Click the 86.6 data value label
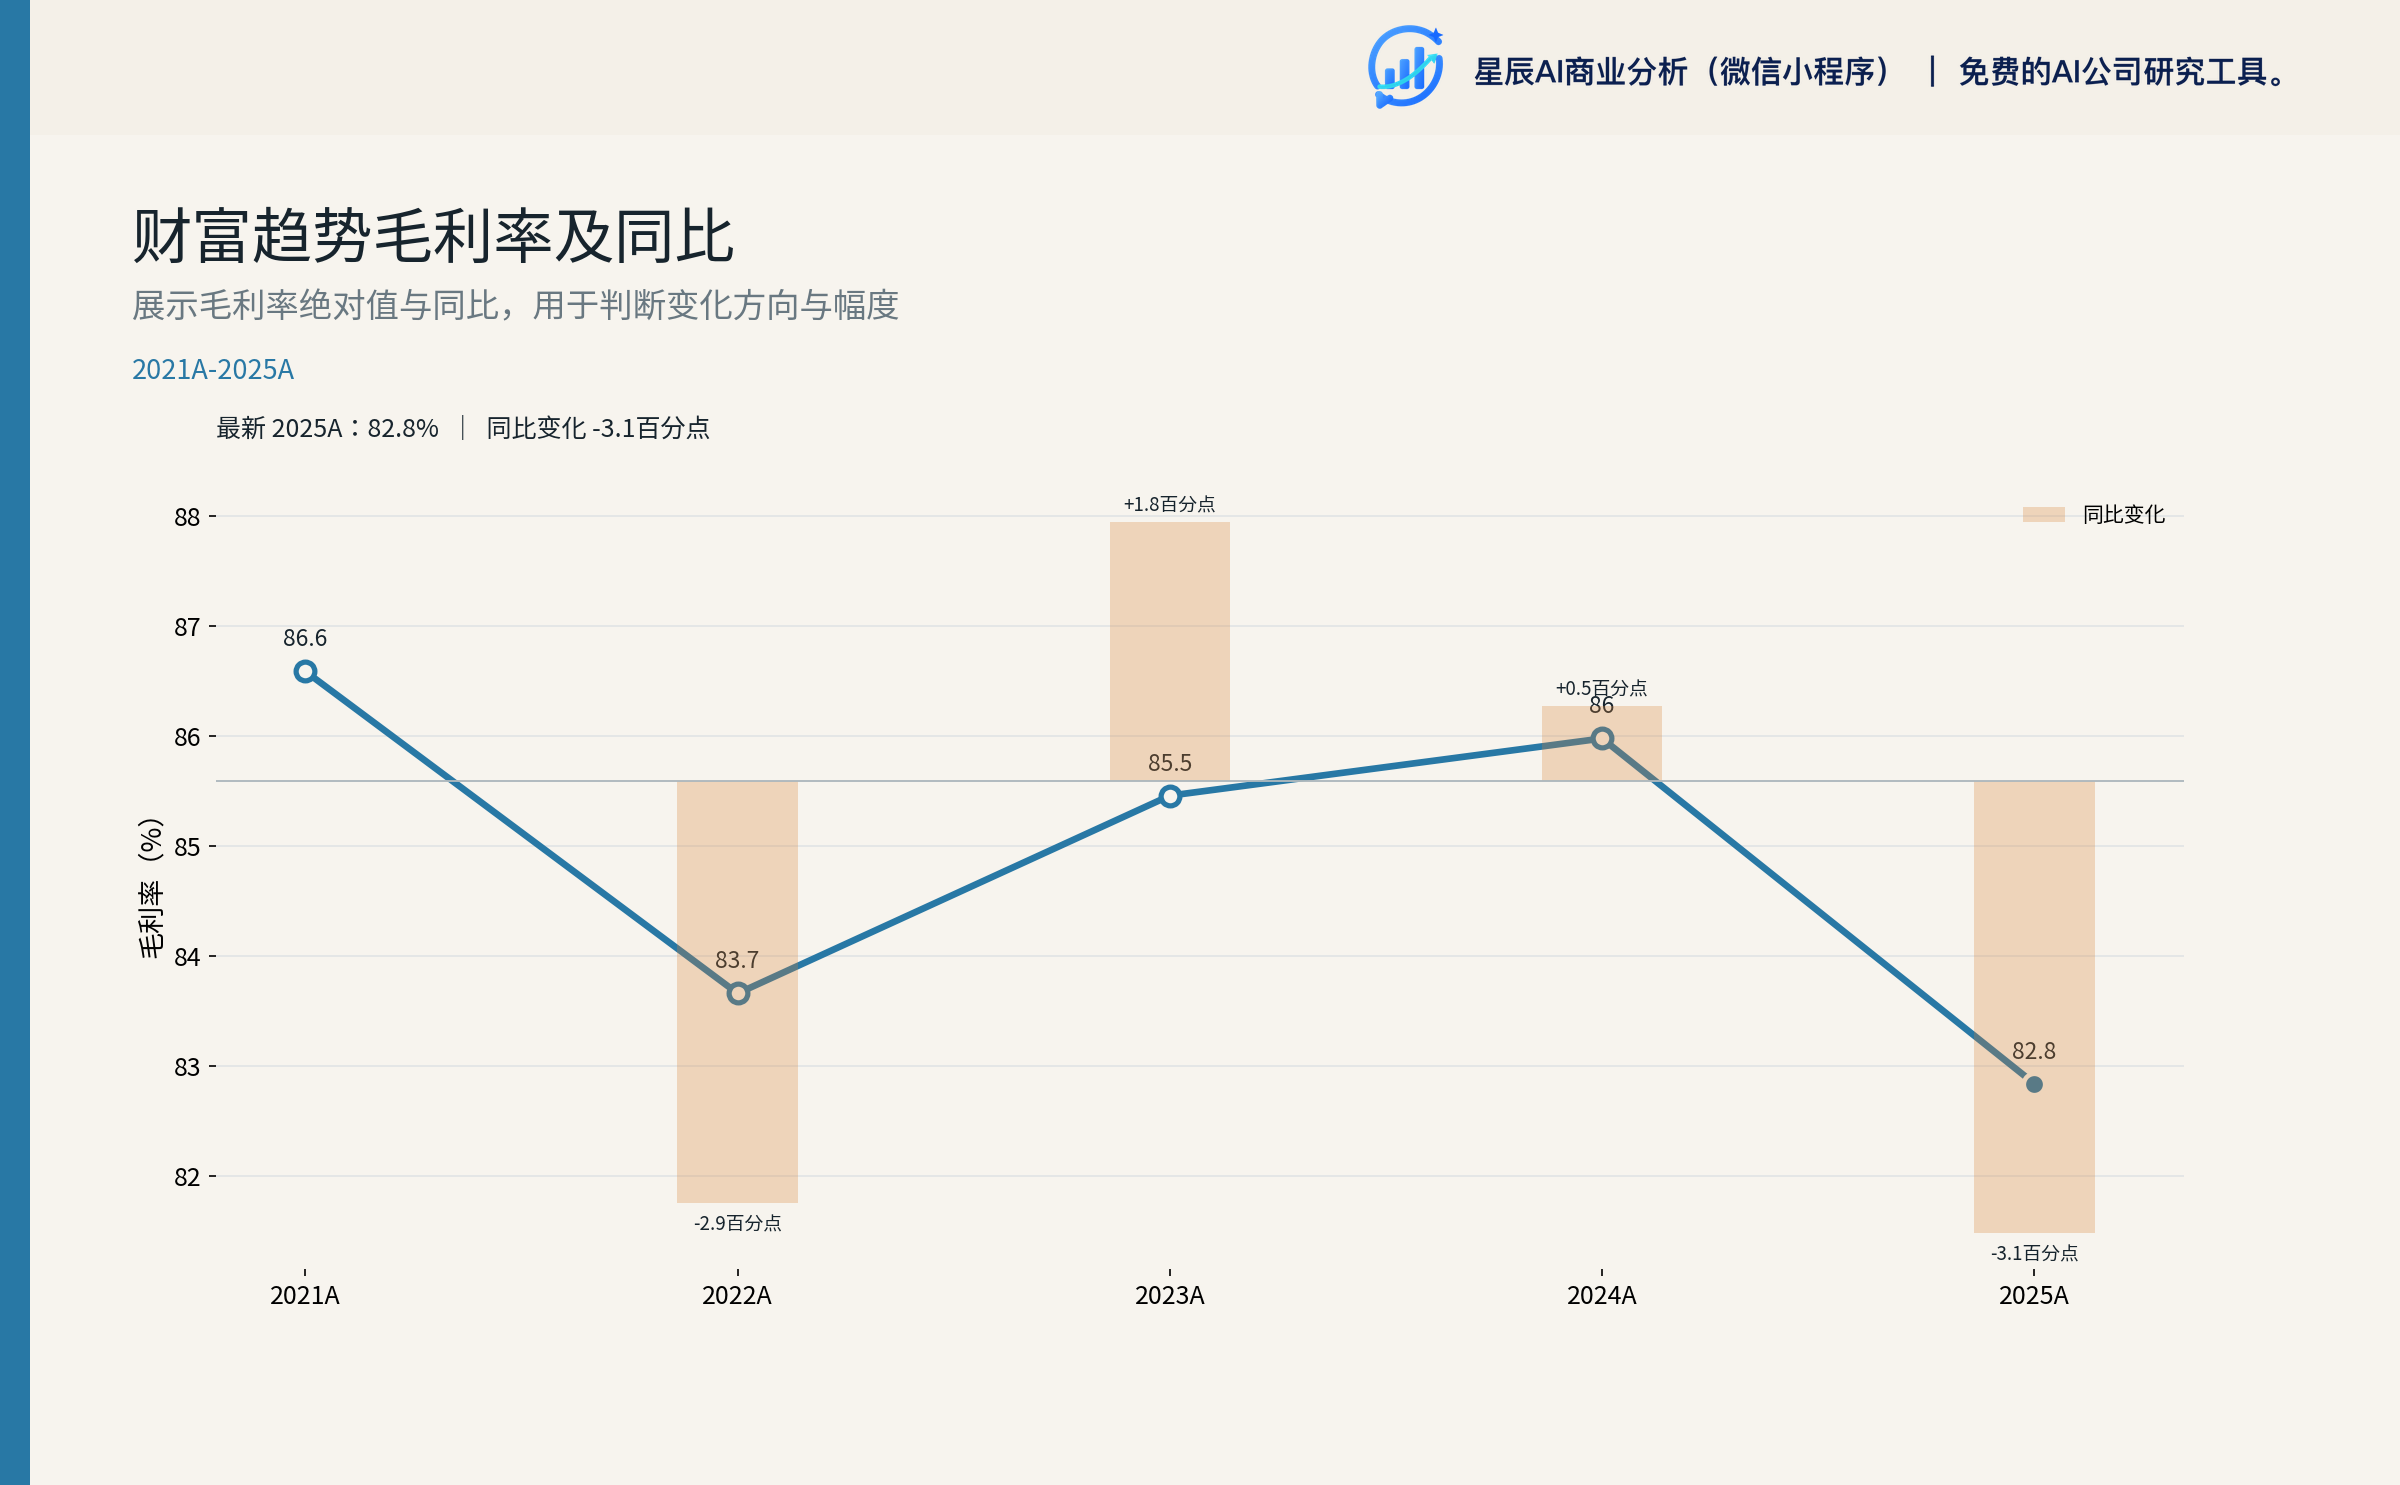Image resolution: width=2400 pixels, height=1485 pixels. pyautogui.click(x=305, y=638)
